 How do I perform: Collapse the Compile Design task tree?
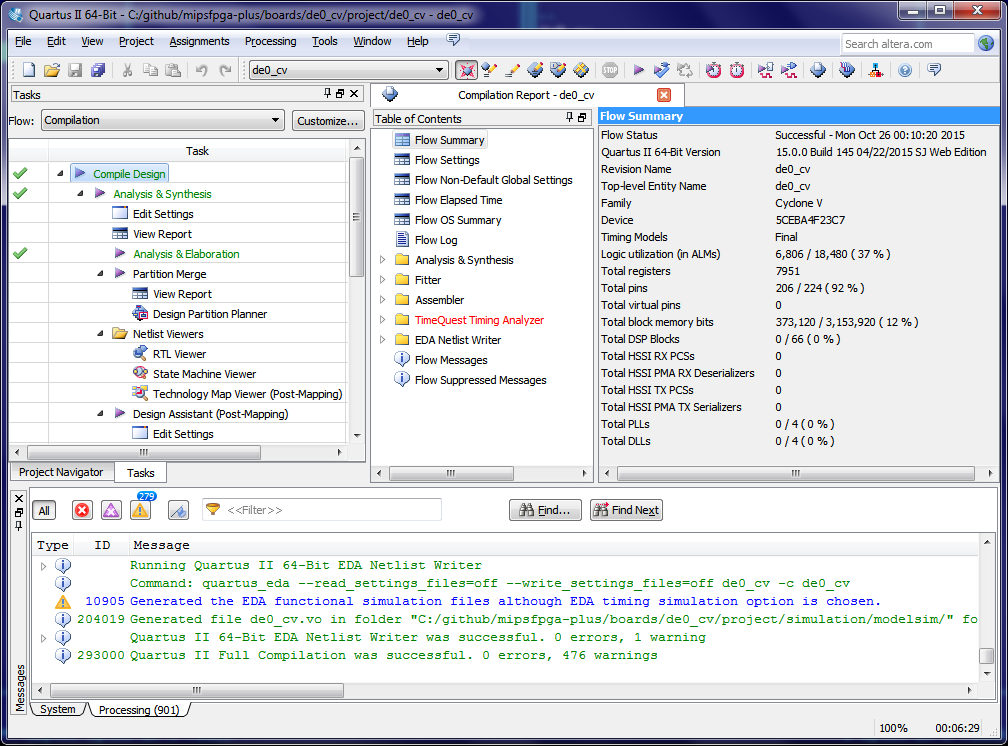[x=60, y=174]
